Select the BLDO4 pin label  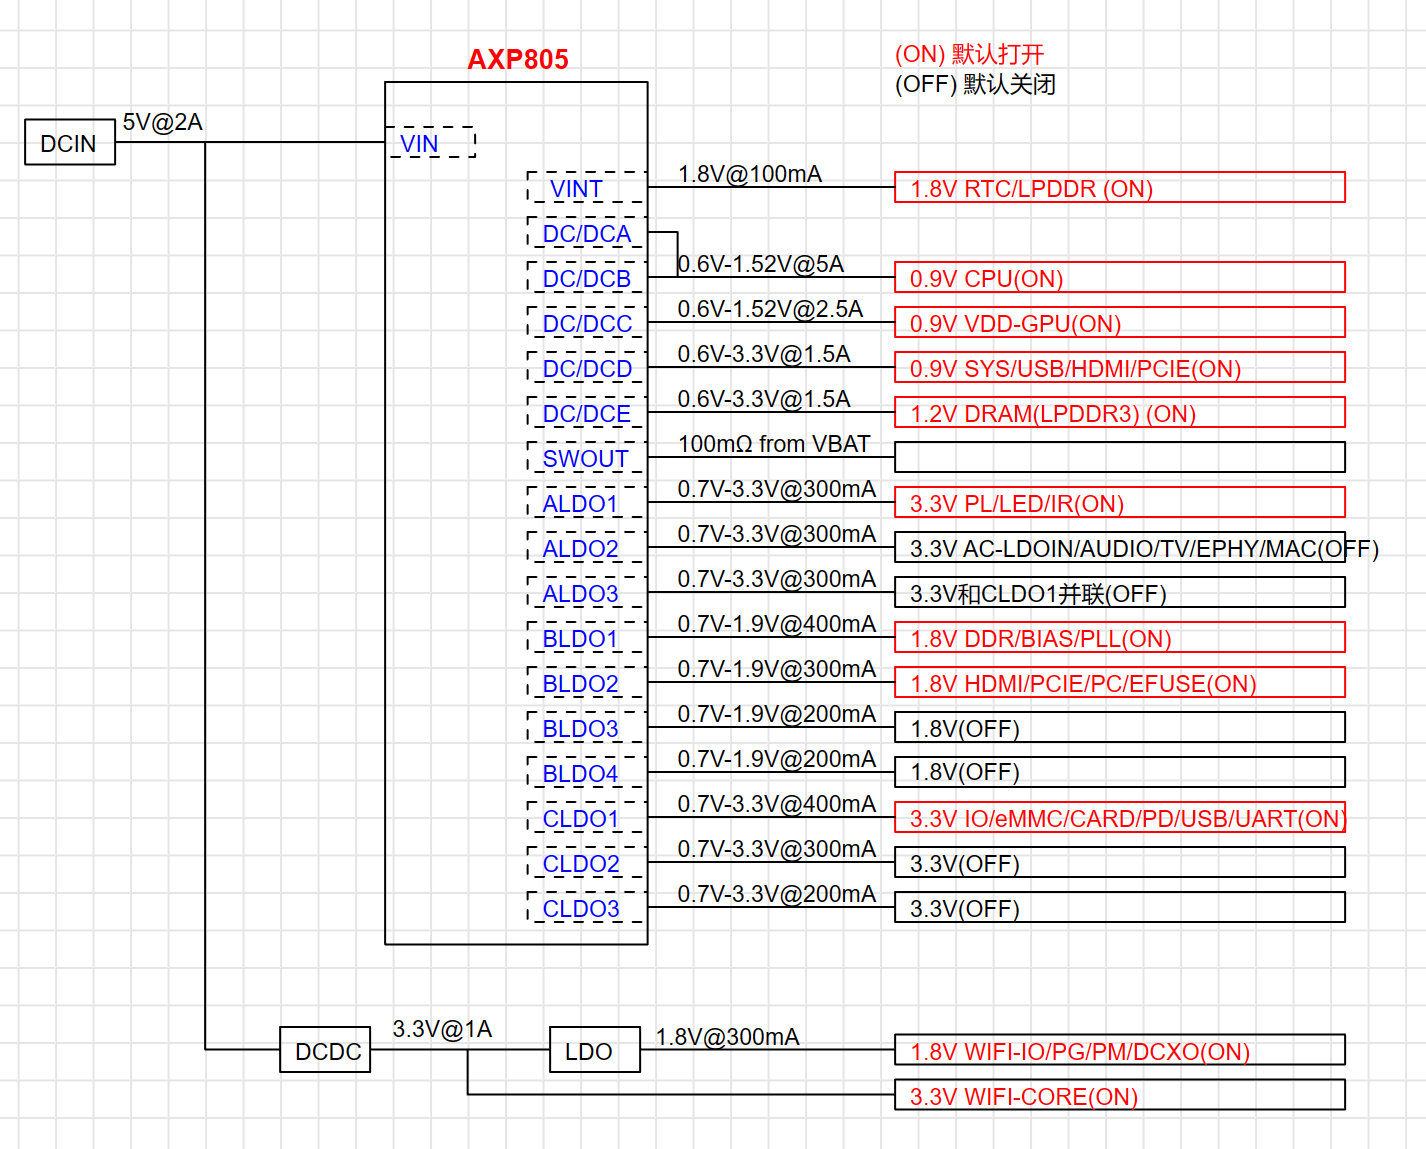(580, 773)
